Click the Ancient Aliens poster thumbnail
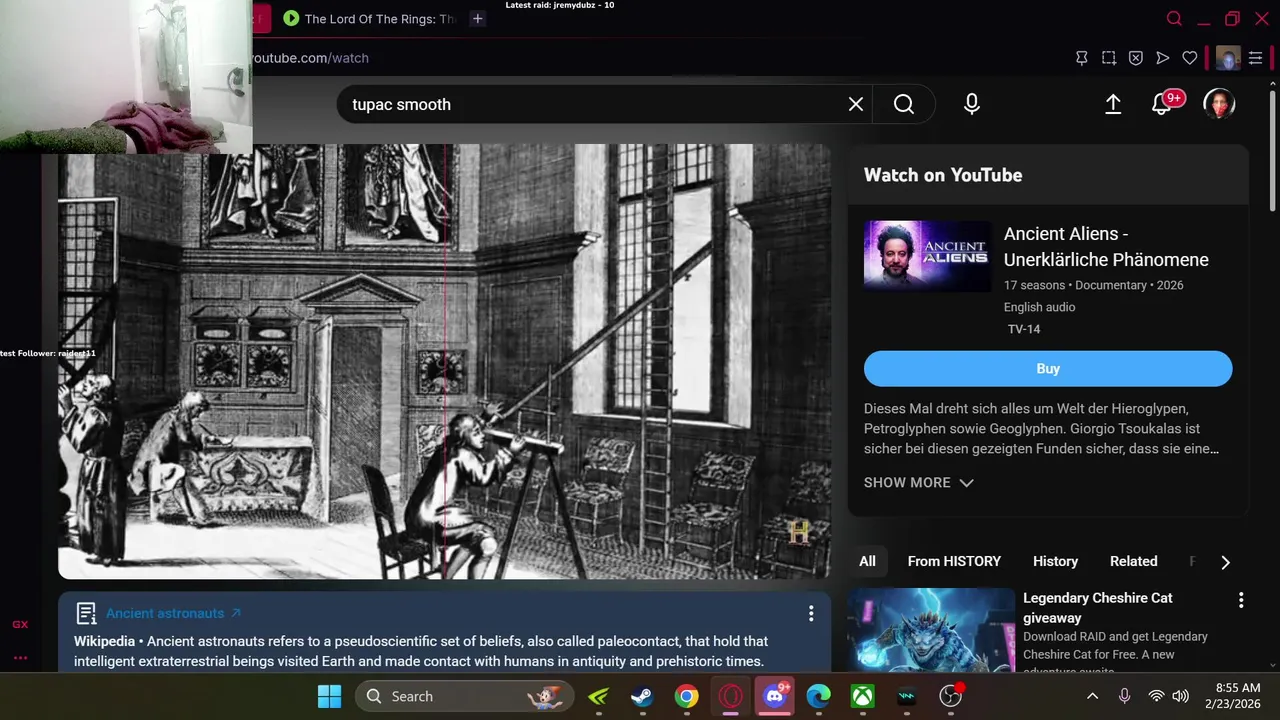The height and width of the screenshot is (720, 1280). (927, 256)
